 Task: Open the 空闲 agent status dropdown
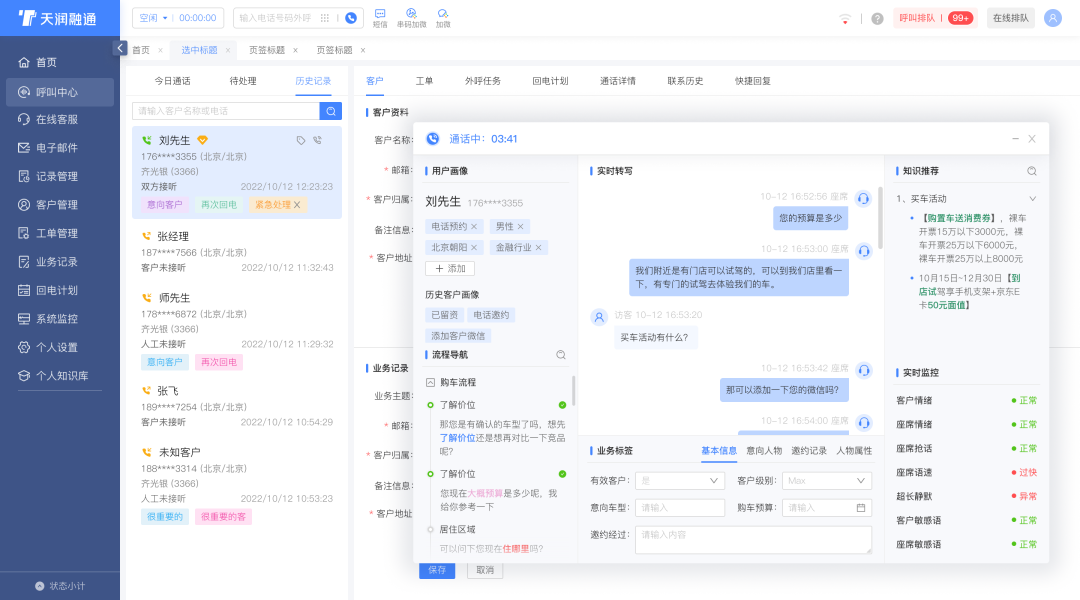point(150,15)
